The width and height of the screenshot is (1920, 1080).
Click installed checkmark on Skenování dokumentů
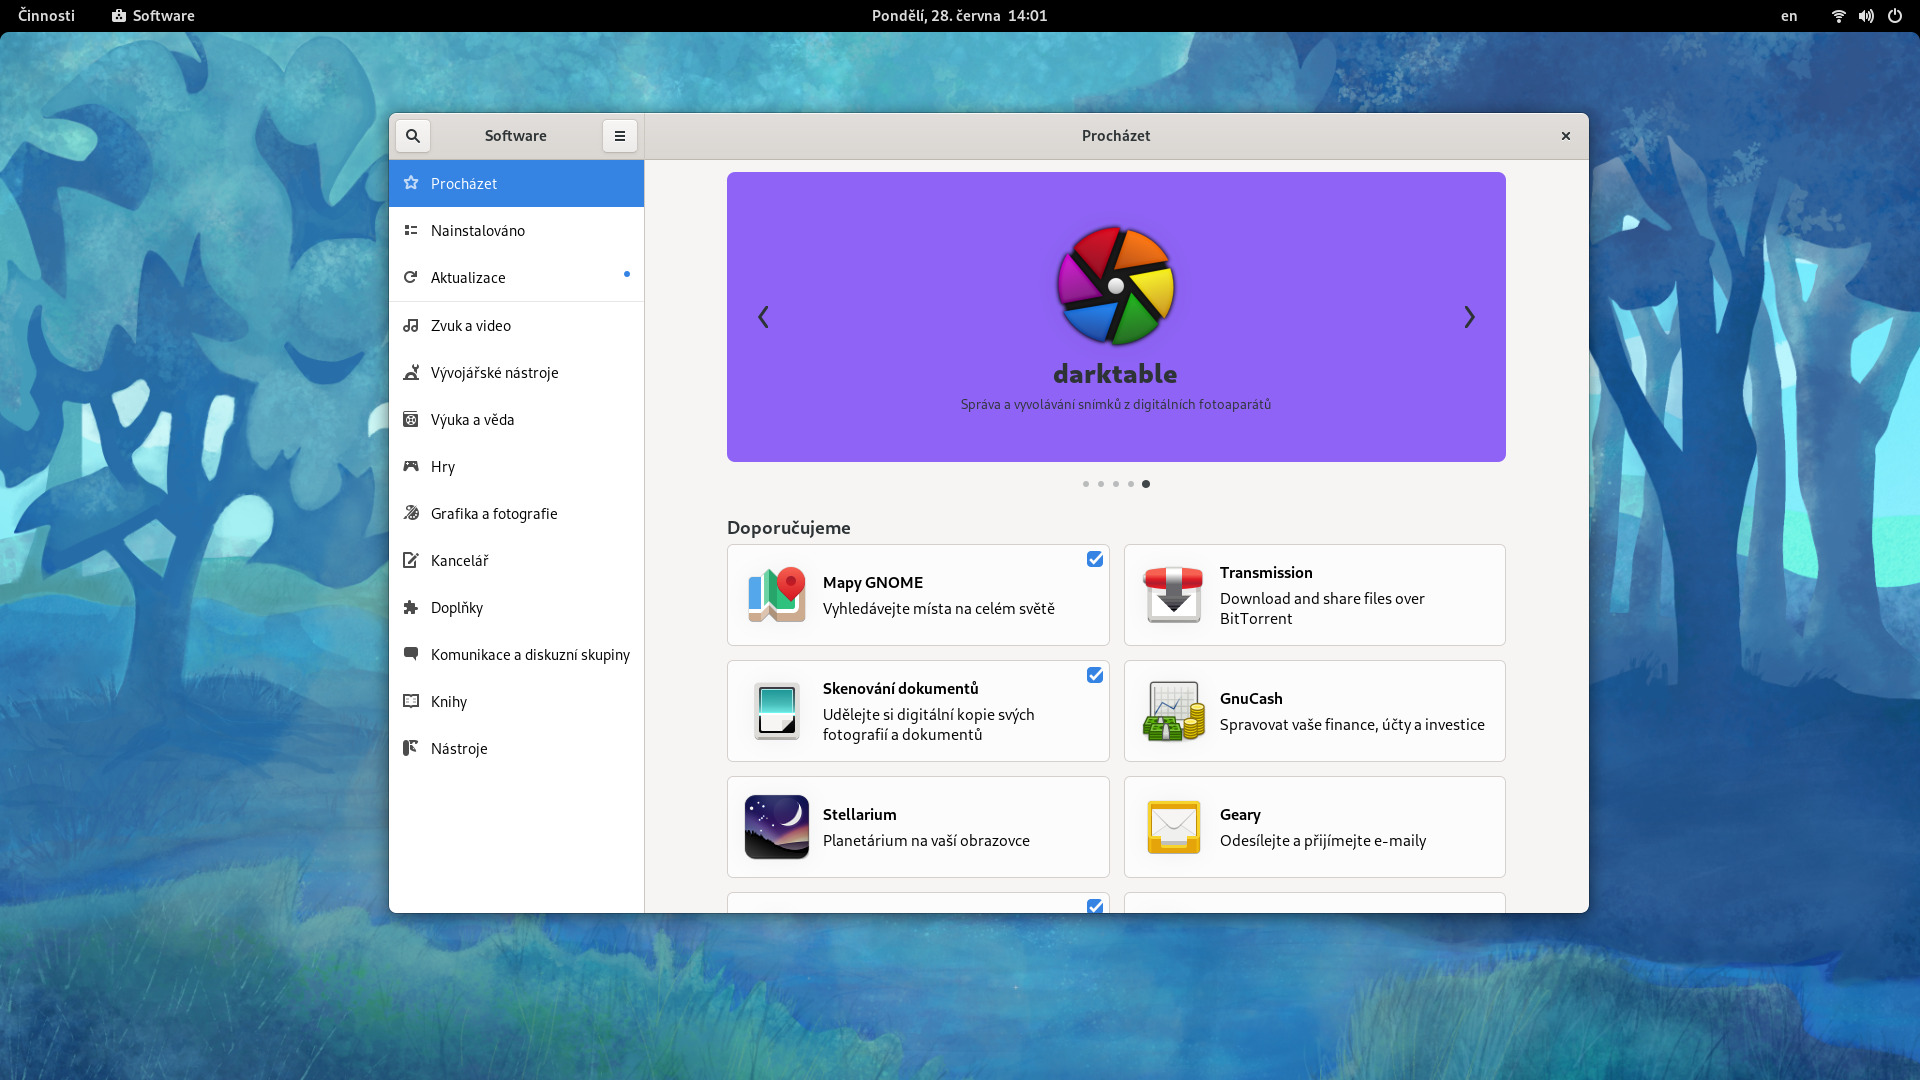pyautogui.click(x=1095, y=675)
